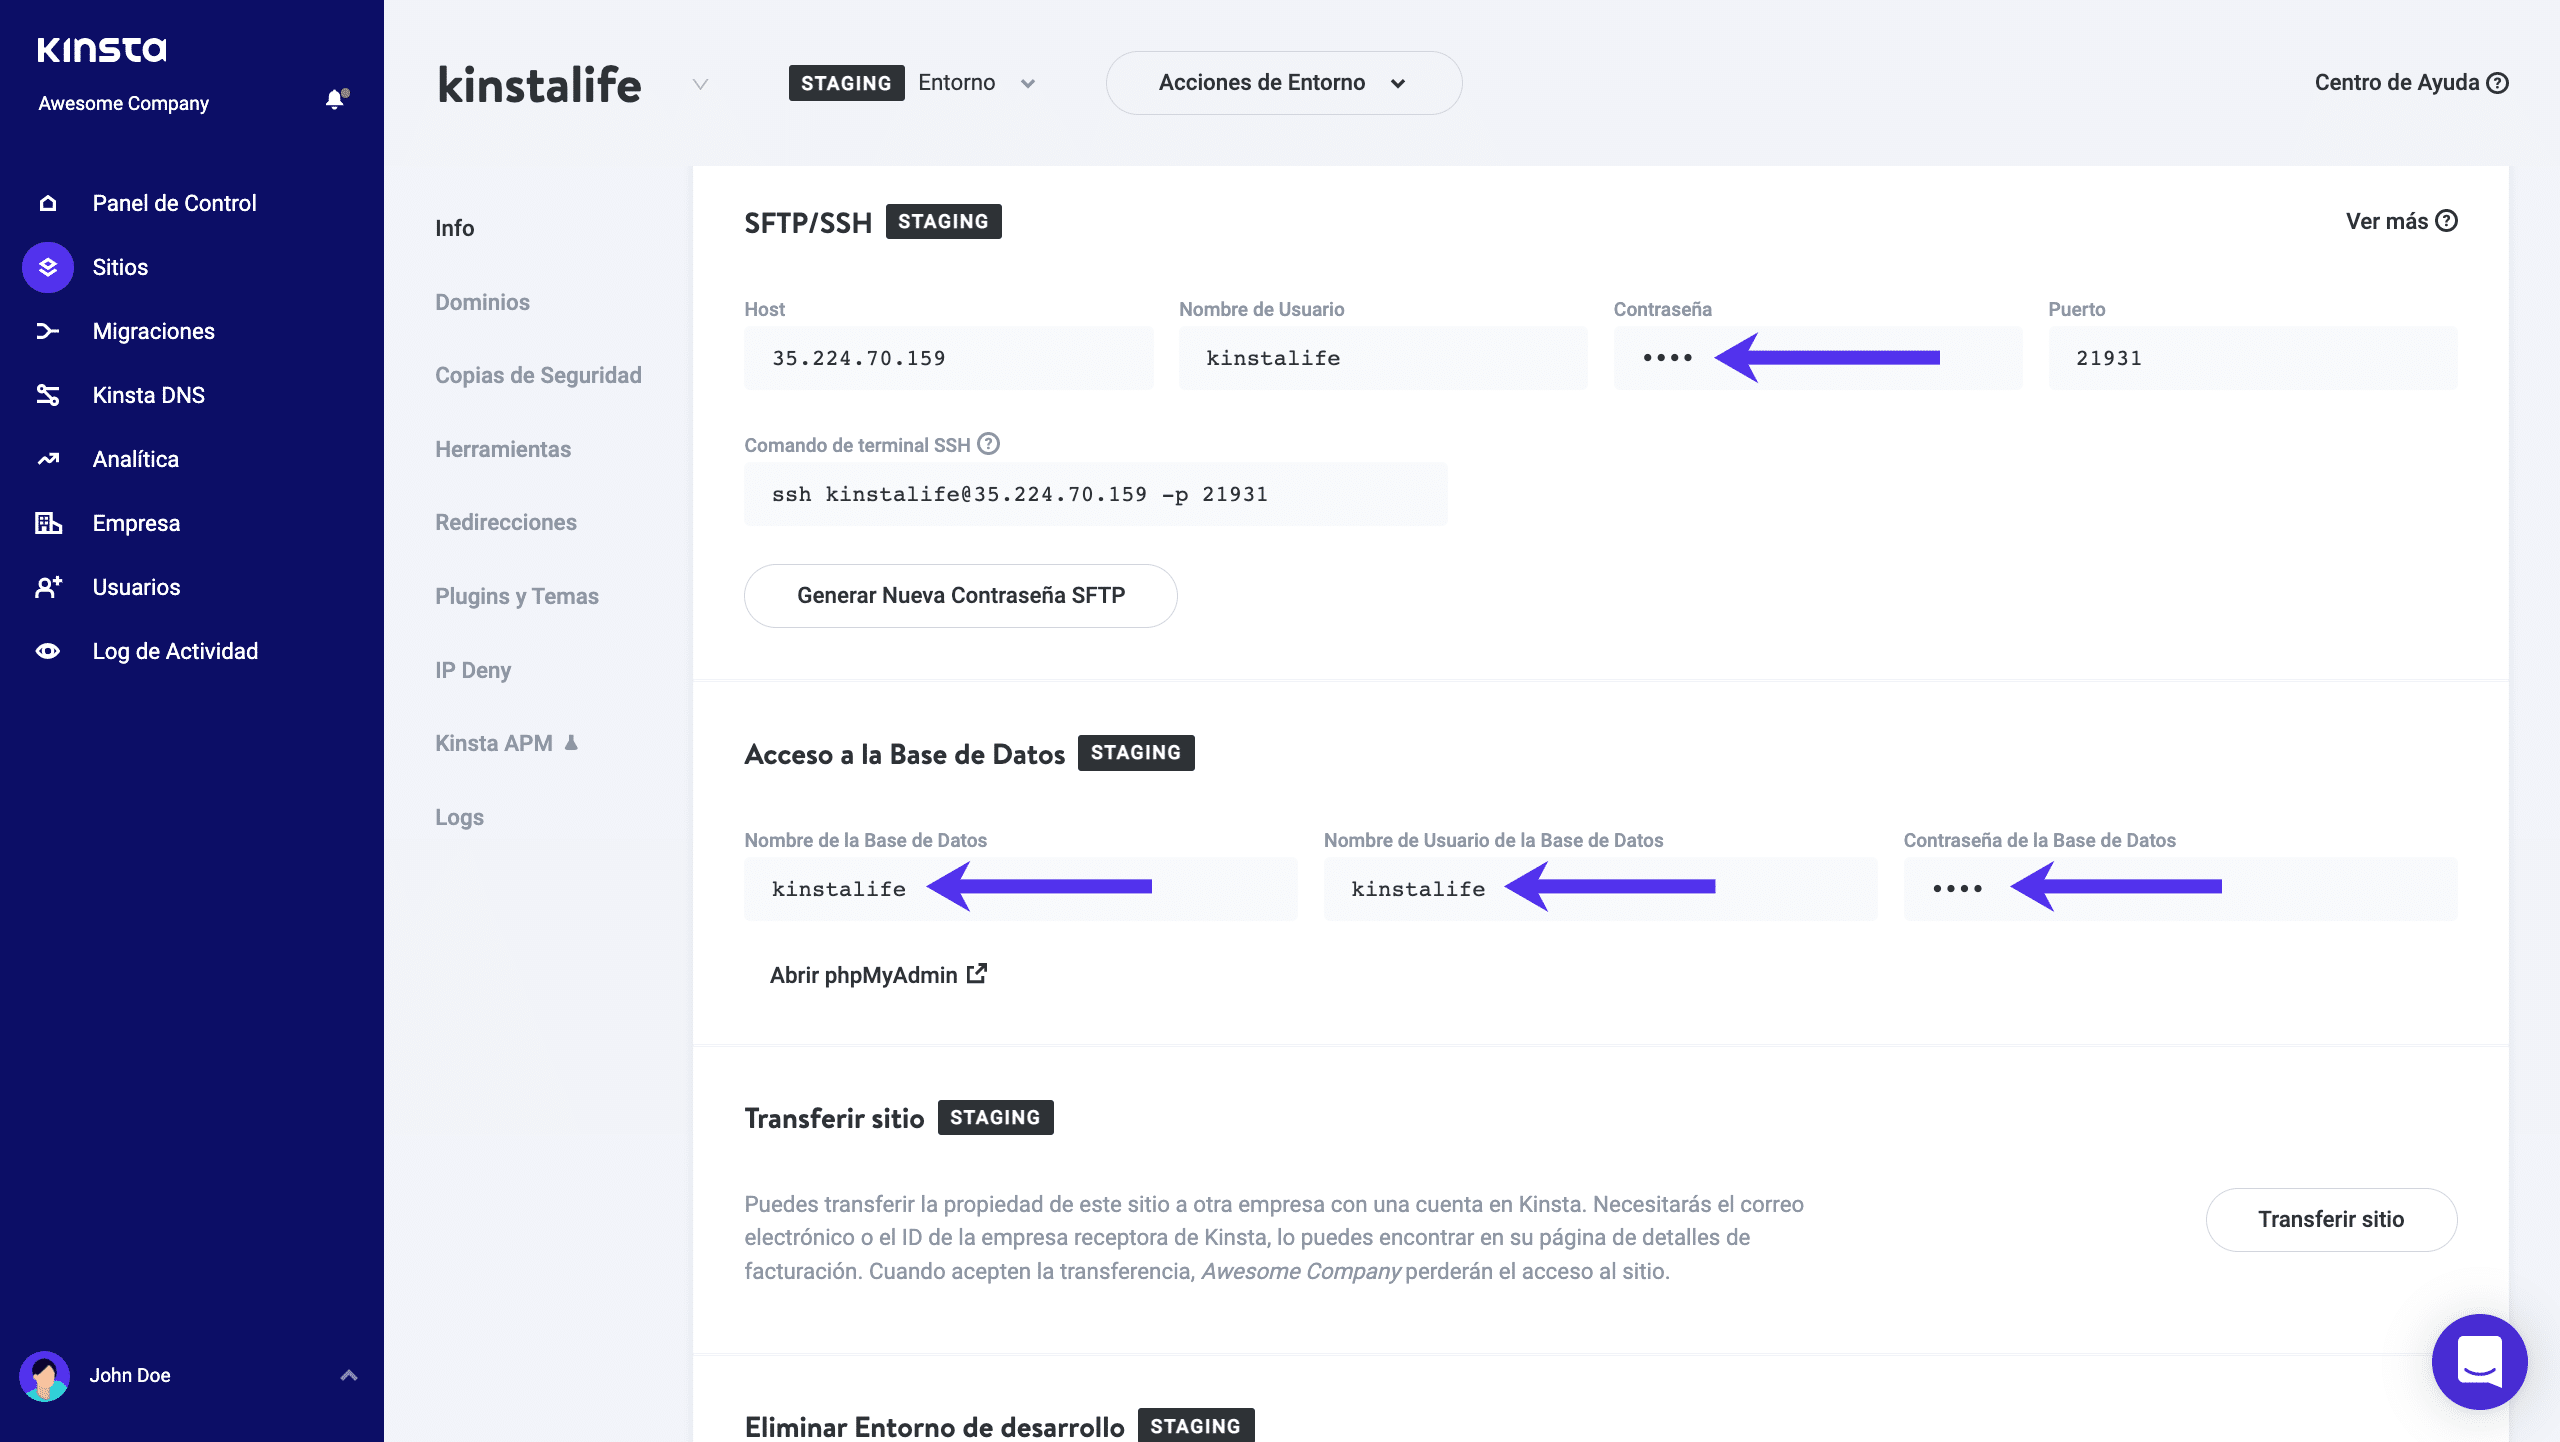Click the SFTP Contraseña hidden field
This screenshot has width=2560, height=1442.
click(x=1668, y=358)
